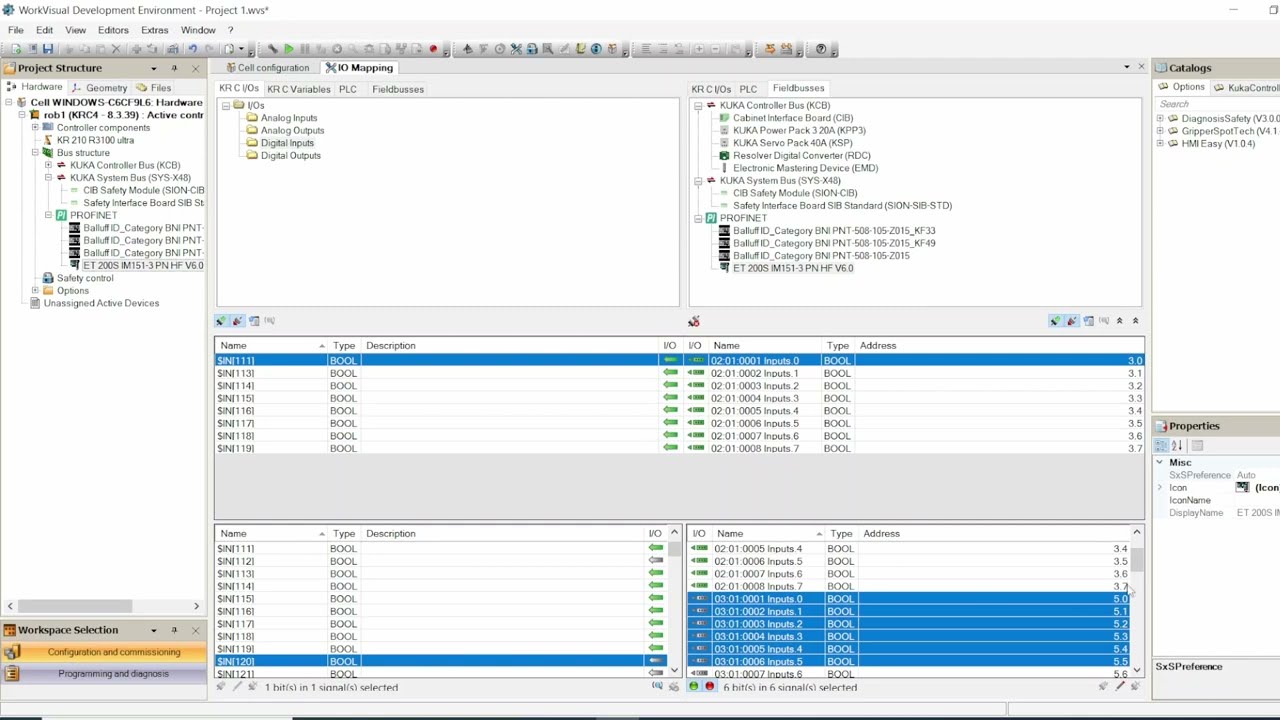Image resolution: width=1280 pixels, height=720 pixels.
Task: Click the Digital Inputs folder icon
Action: pos(252,143)
